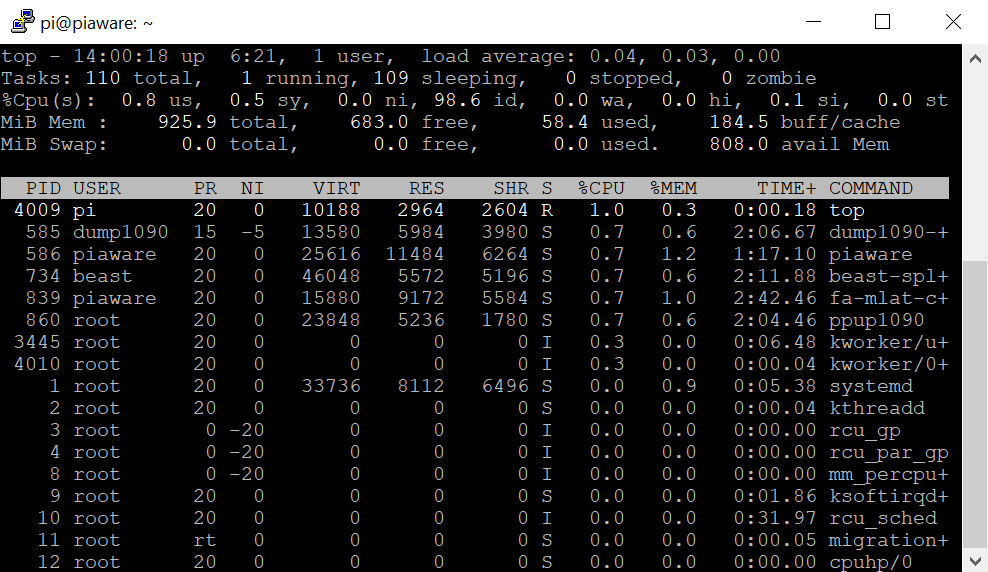Click the -5 nice value
Viewport: 988px width, 572px height.
point(253,232)
